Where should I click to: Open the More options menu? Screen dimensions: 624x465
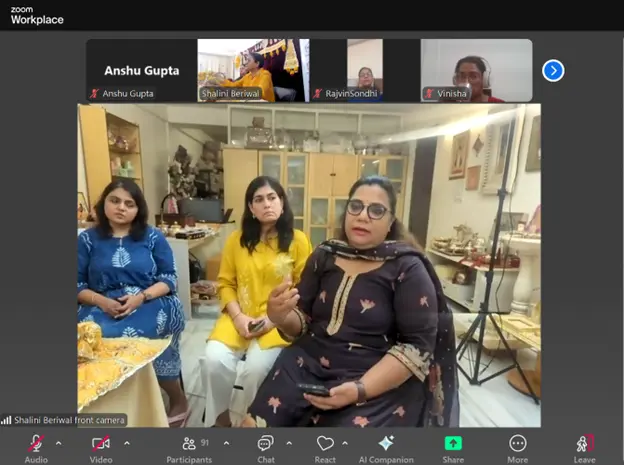(517, 443)
